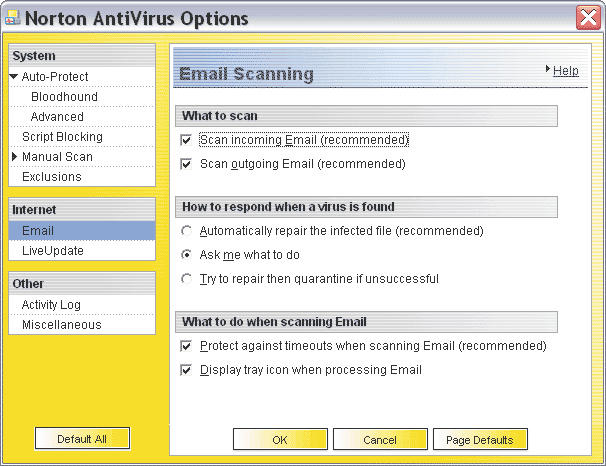This screenshot has width=606, height=466.
Task: Toggle Display tray icon when processing Email
Action: click(x=186, y=370)
